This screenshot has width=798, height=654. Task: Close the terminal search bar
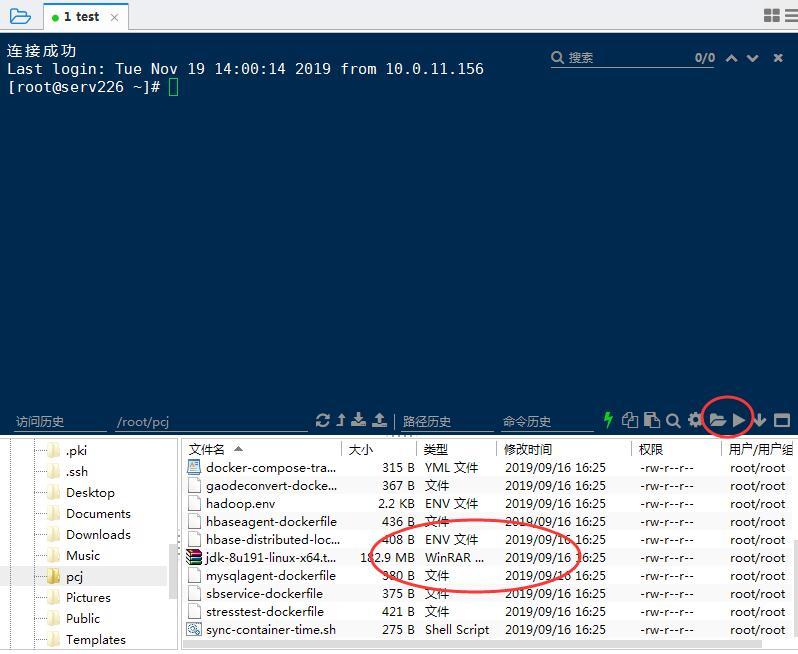pyautogui.click(x=778, y=58)
